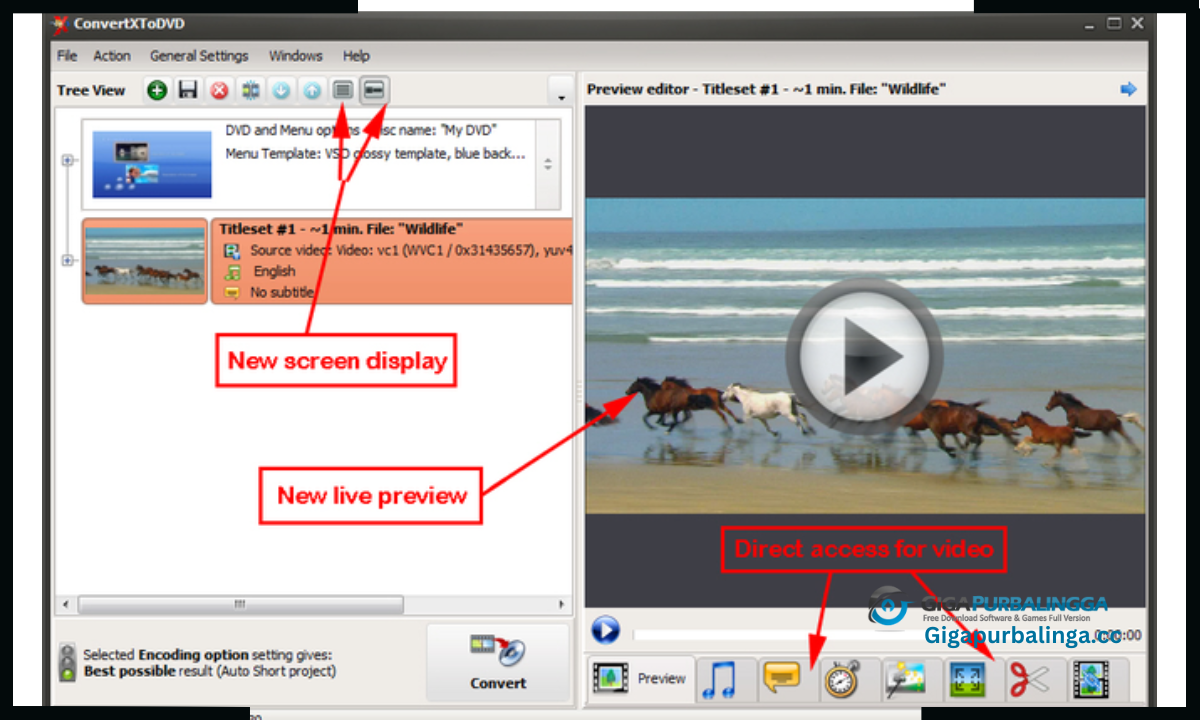This screenshot has height=720, width=1200.
Task: Click the English audio music note icon
Action: 232,272
